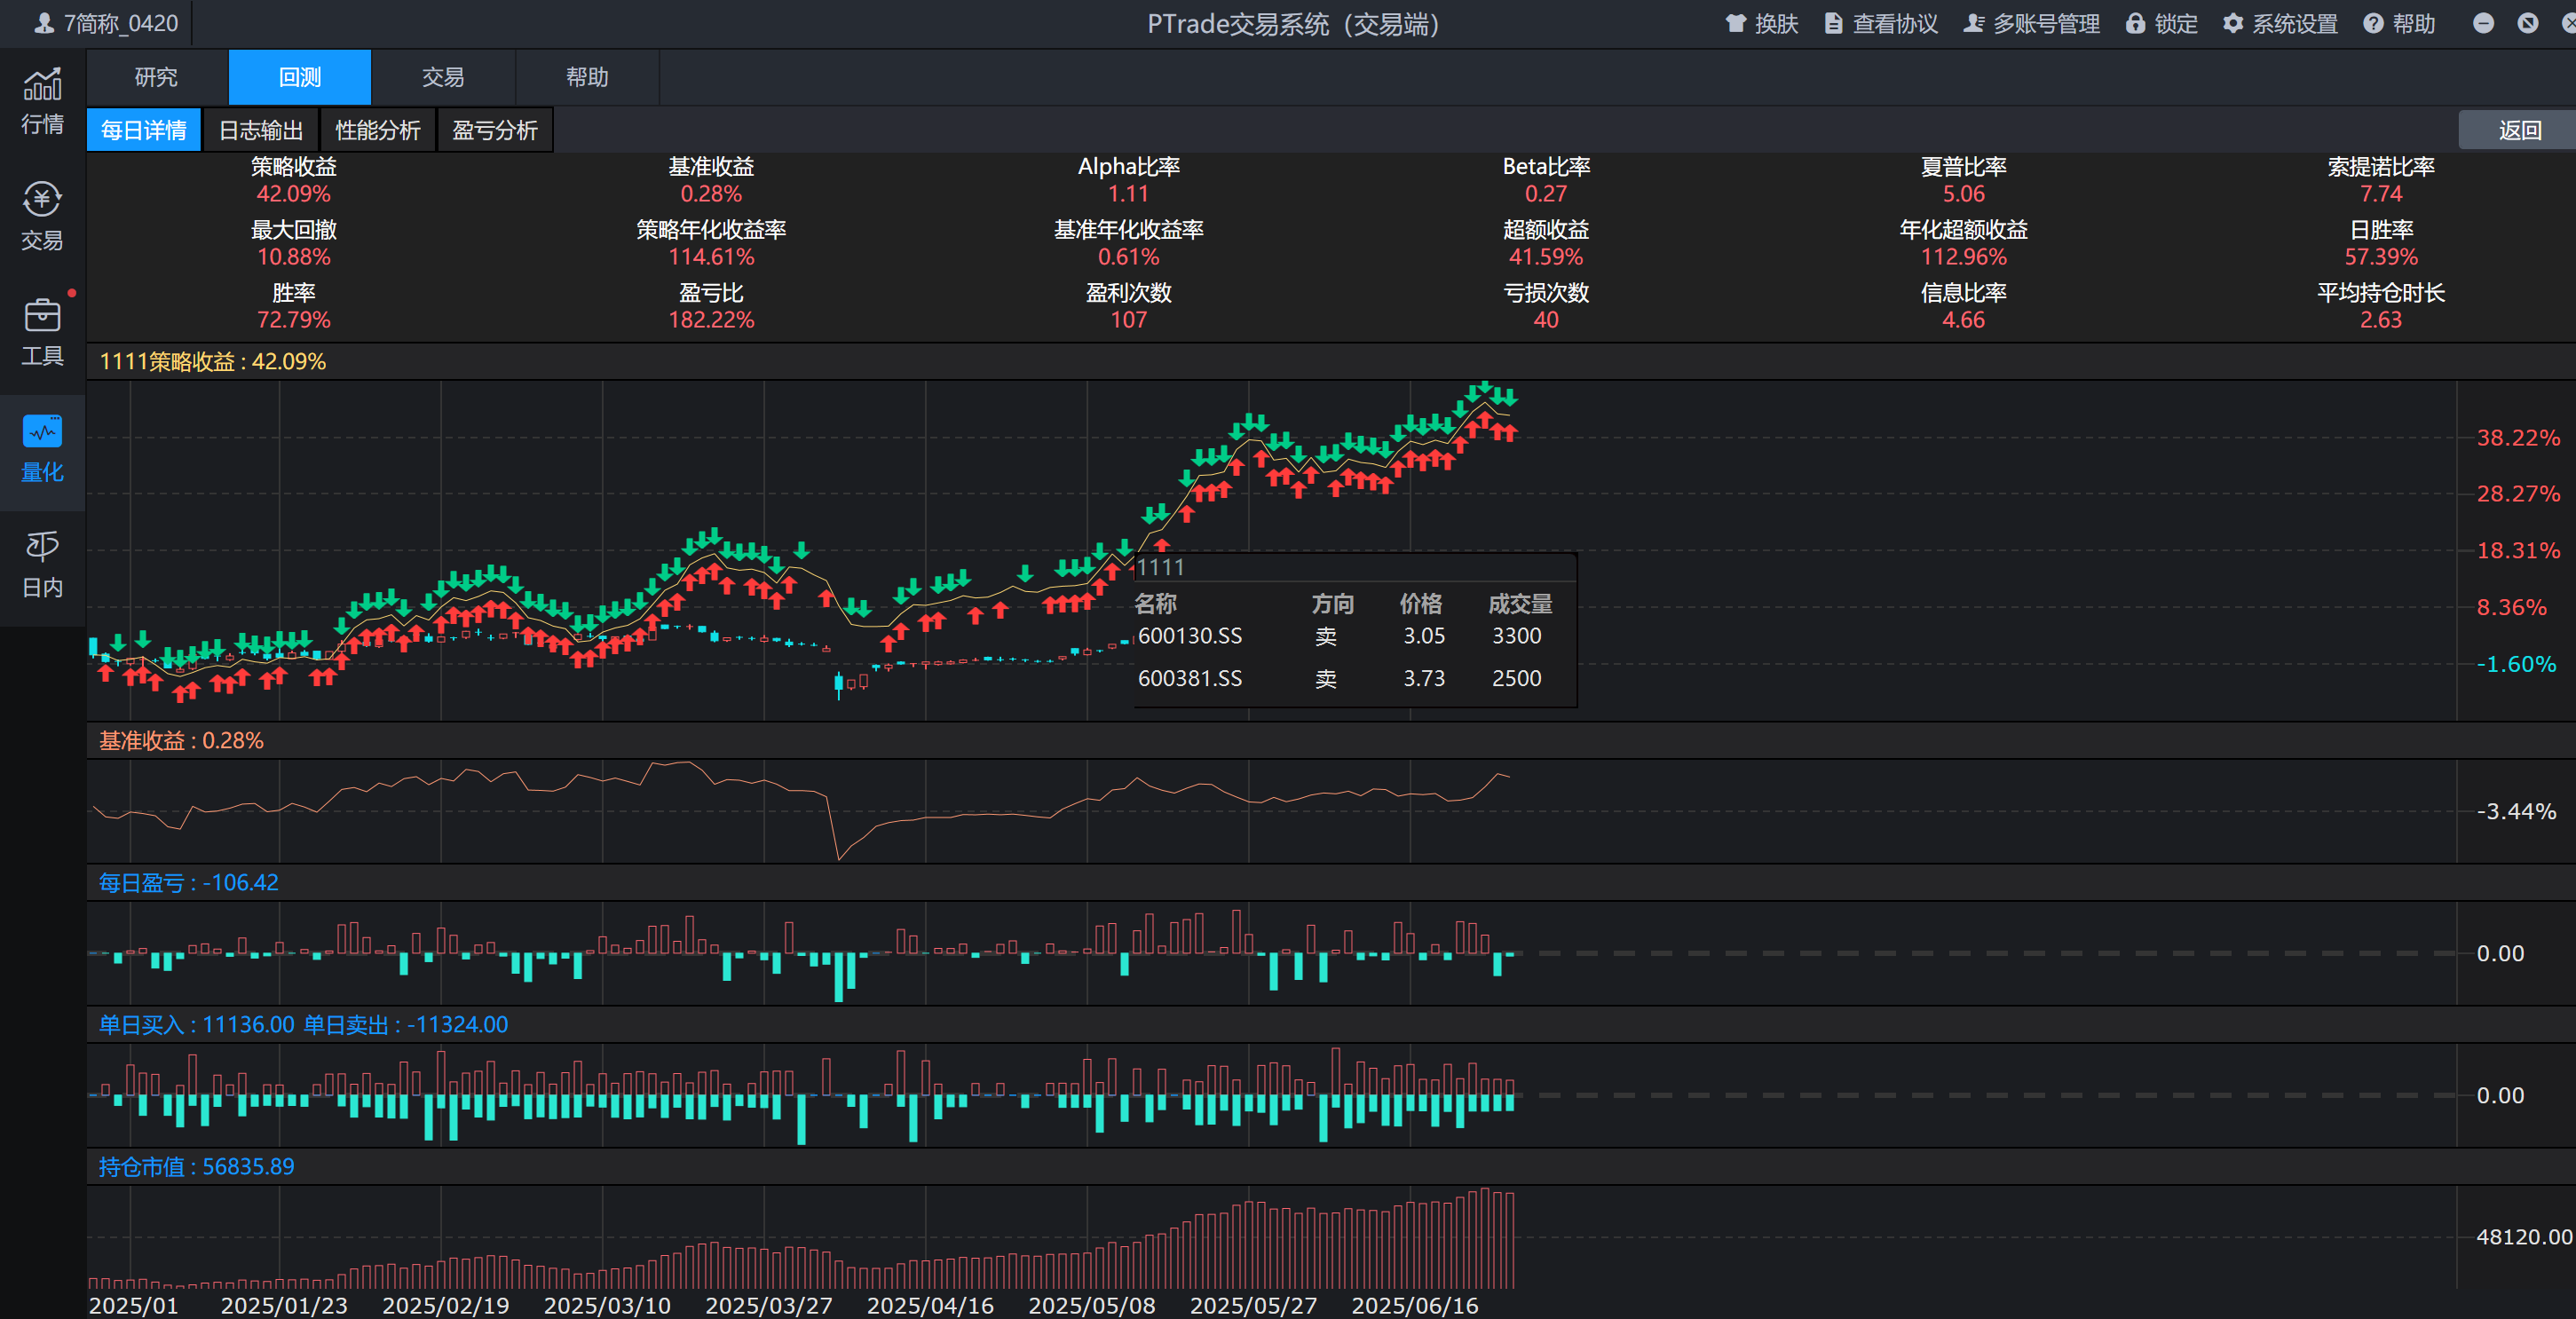The height and width of the screenshot is (1319, 2576).
Task: Click the 换肤 skin-change shirt icon
Action: point(1736,24)
